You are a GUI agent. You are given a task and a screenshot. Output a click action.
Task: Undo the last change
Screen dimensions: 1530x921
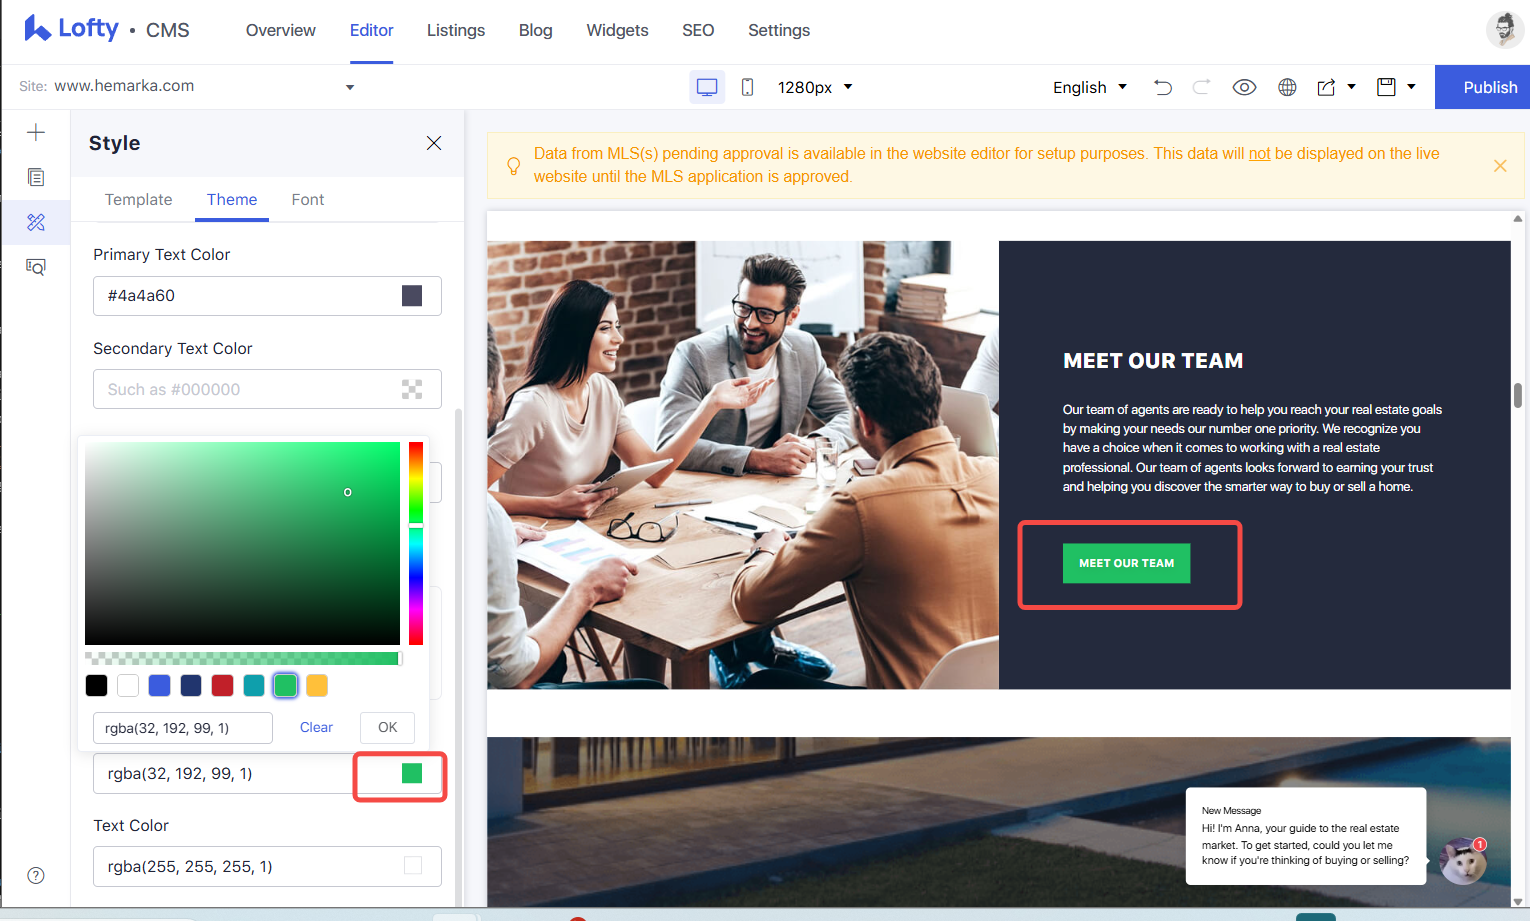tap(1162, 87)
